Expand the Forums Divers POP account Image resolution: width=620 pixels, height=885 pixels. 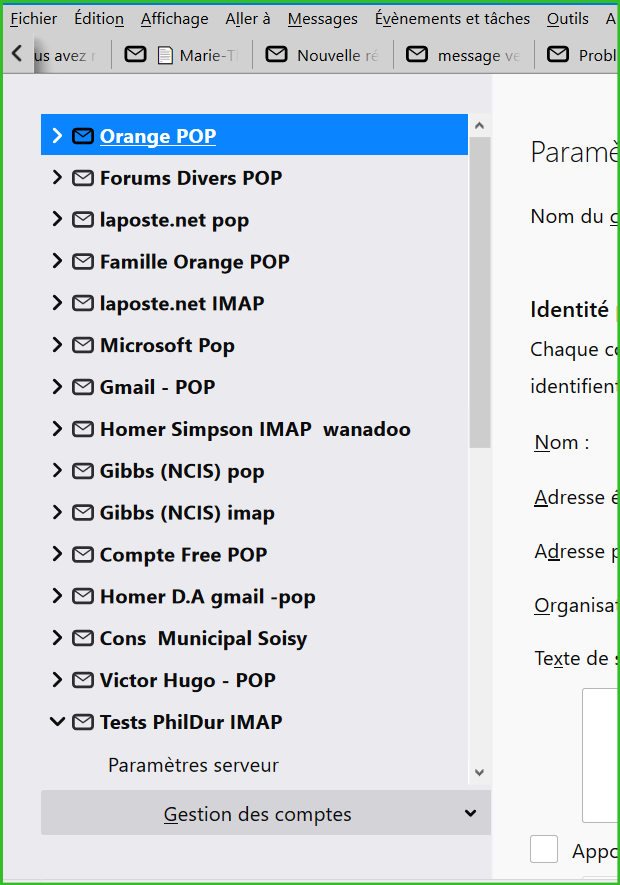pos(57,177)
